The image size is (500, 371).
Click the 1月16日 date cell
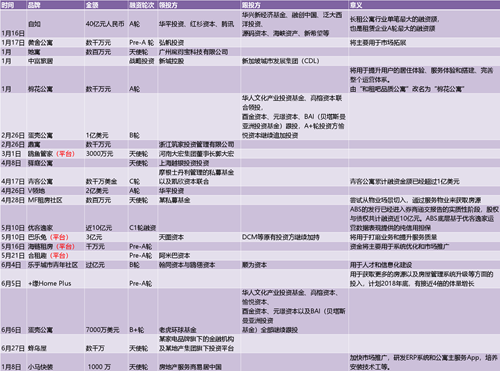click(x=13, y=24)
